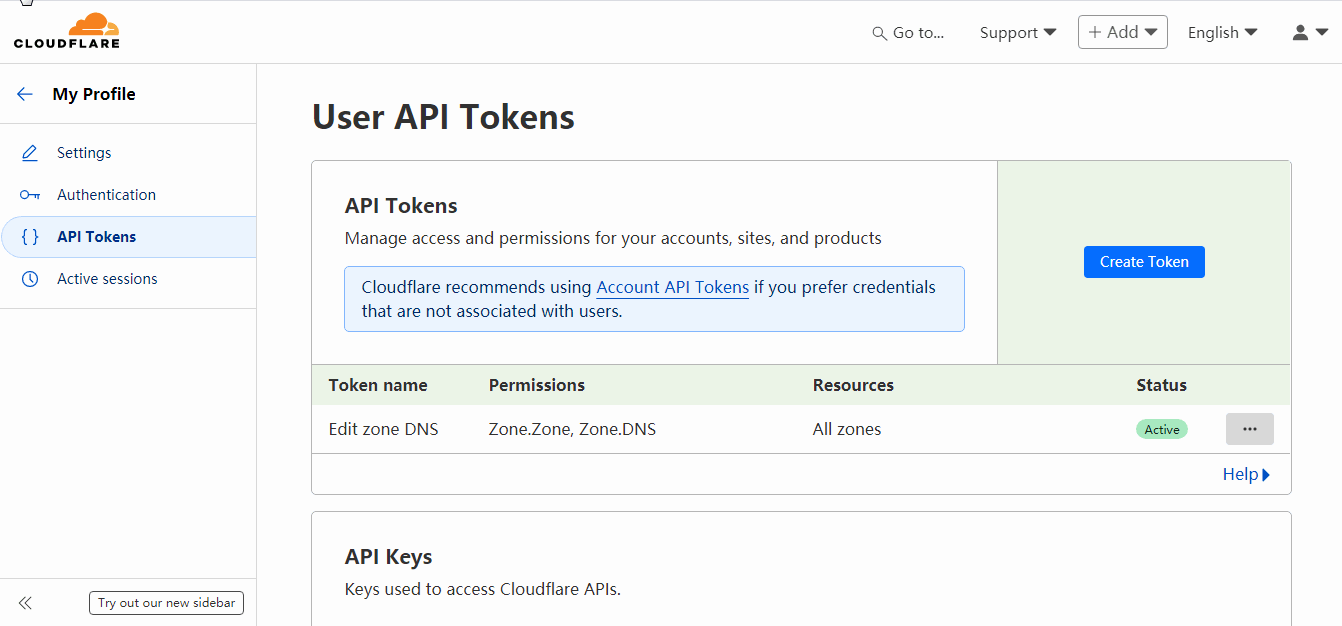The height and width of the screenshot is (626, 1342).
Task: Open the Help link
Action: tap(1246, 474)
